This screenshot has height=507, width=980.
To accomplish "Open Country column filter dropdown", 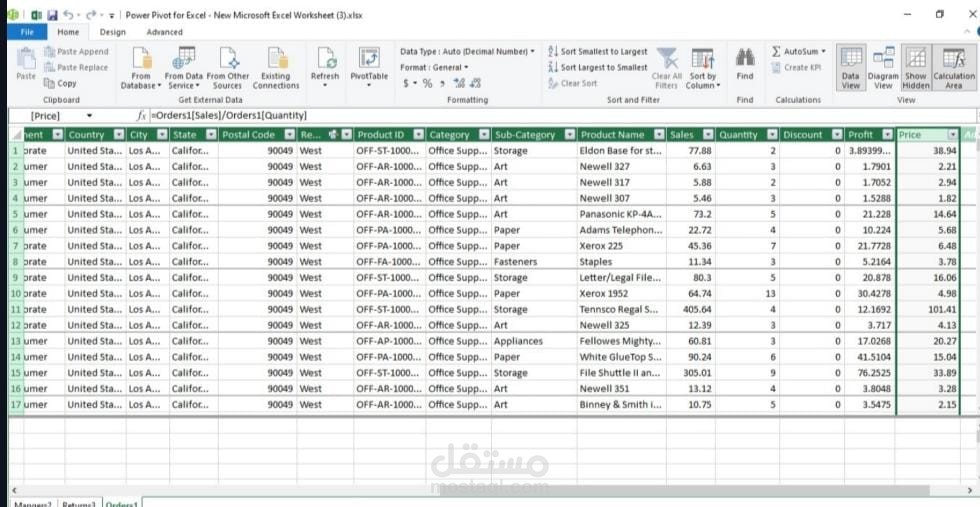I will tap(118, 135).
